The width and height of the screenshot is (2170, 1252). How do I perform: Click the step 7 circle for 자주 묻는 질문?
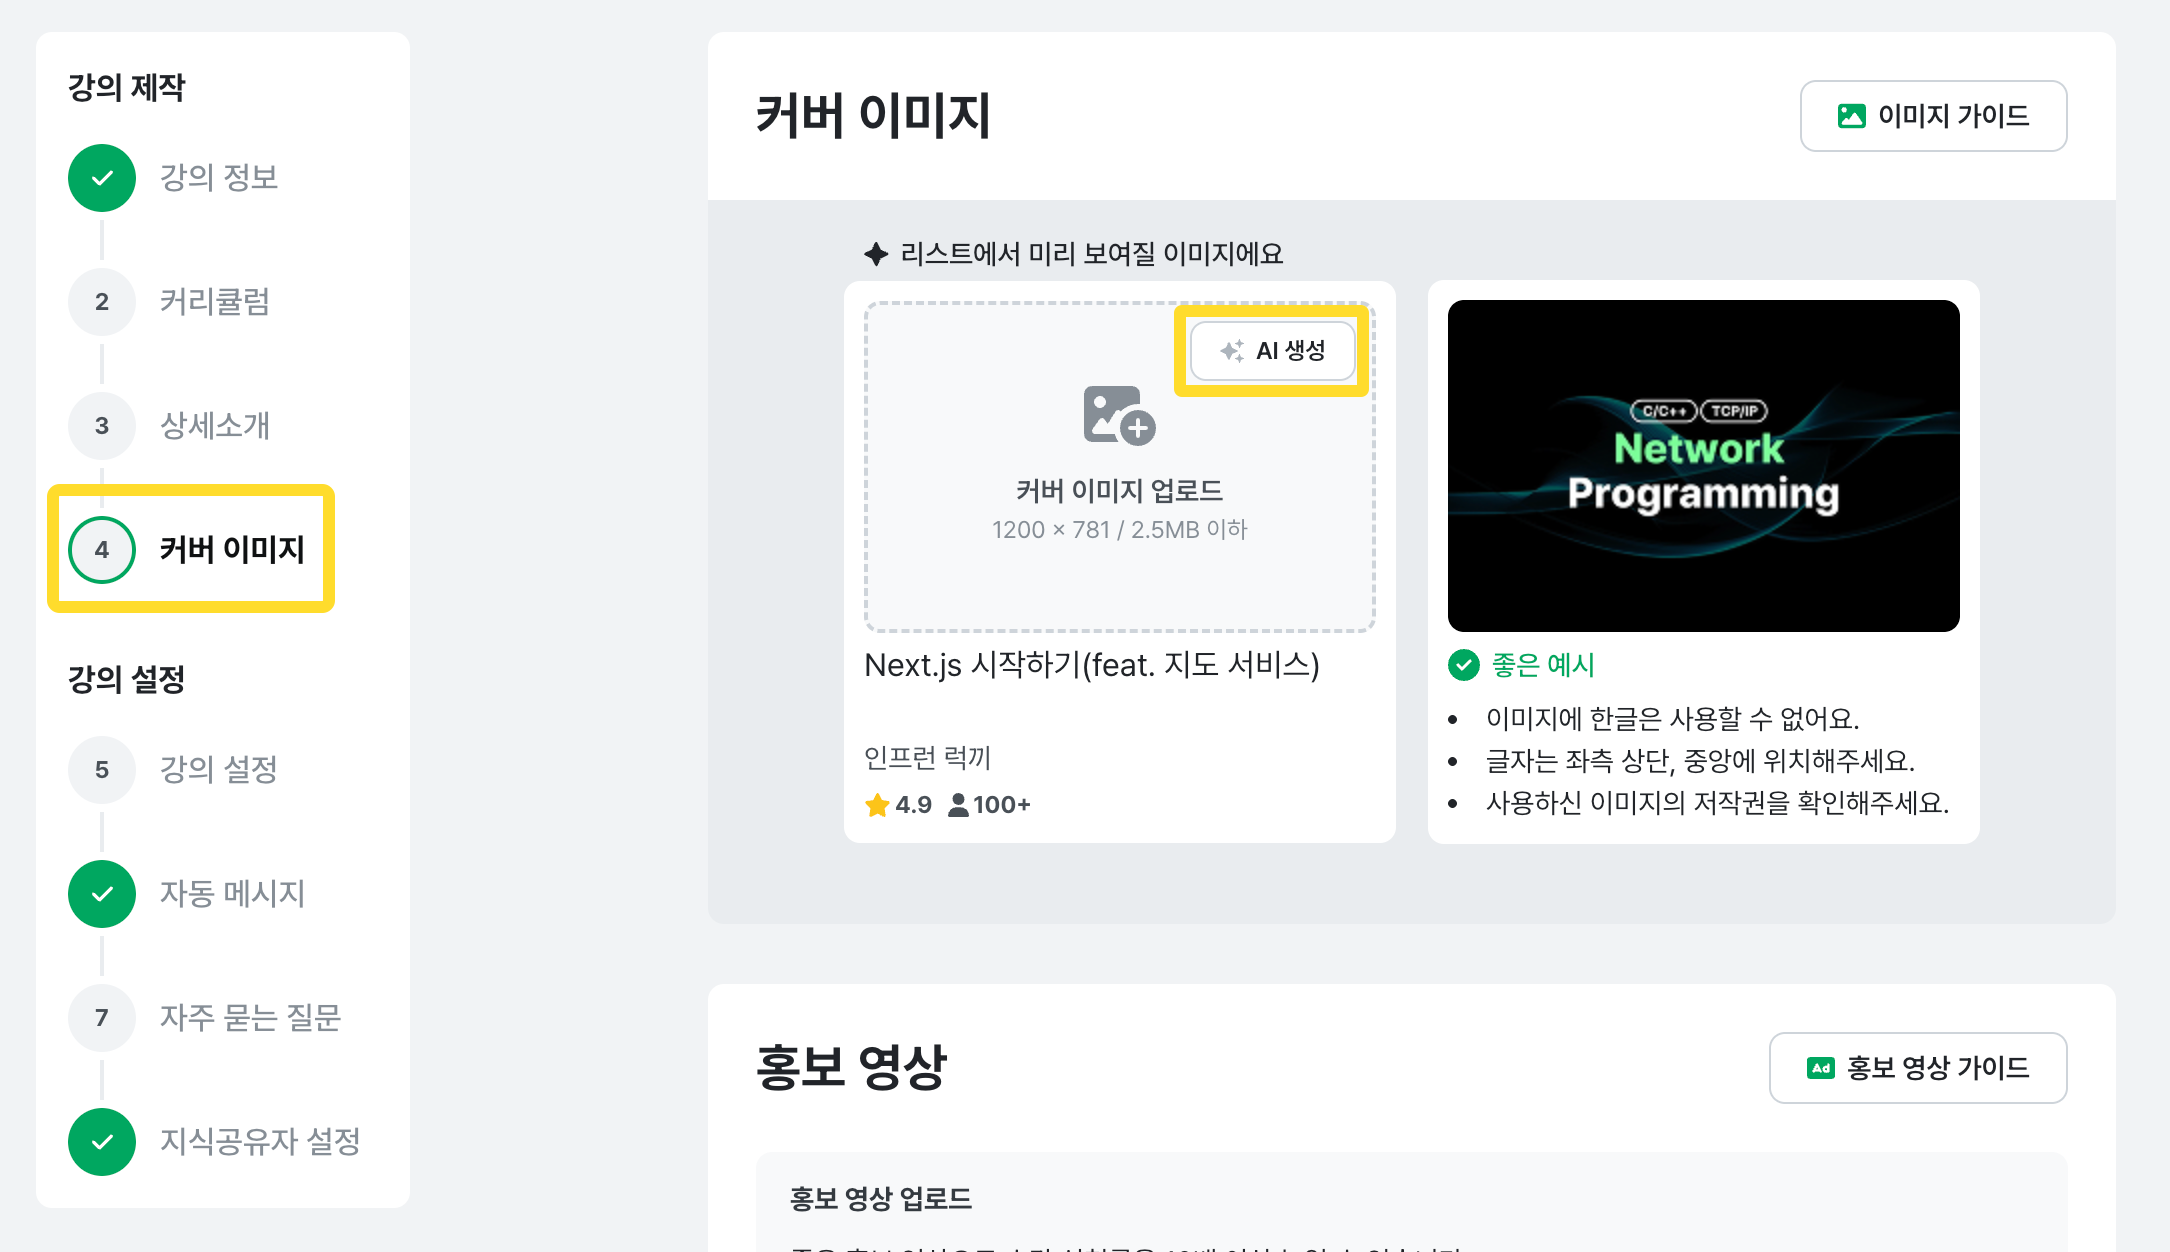coord(102,1018)
